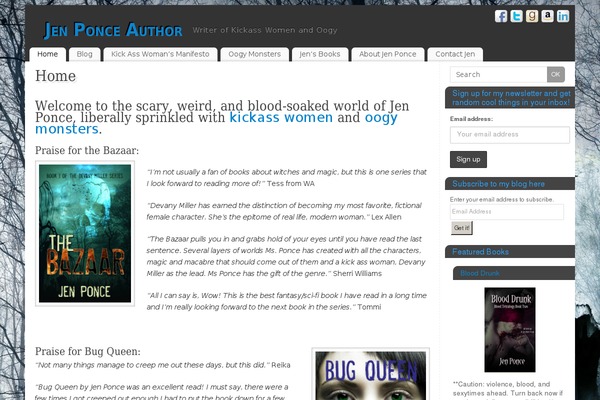This screenshot has width=600, height=400.
Task: Open the Goodreads social icon
Action: [x=532, y=16]
